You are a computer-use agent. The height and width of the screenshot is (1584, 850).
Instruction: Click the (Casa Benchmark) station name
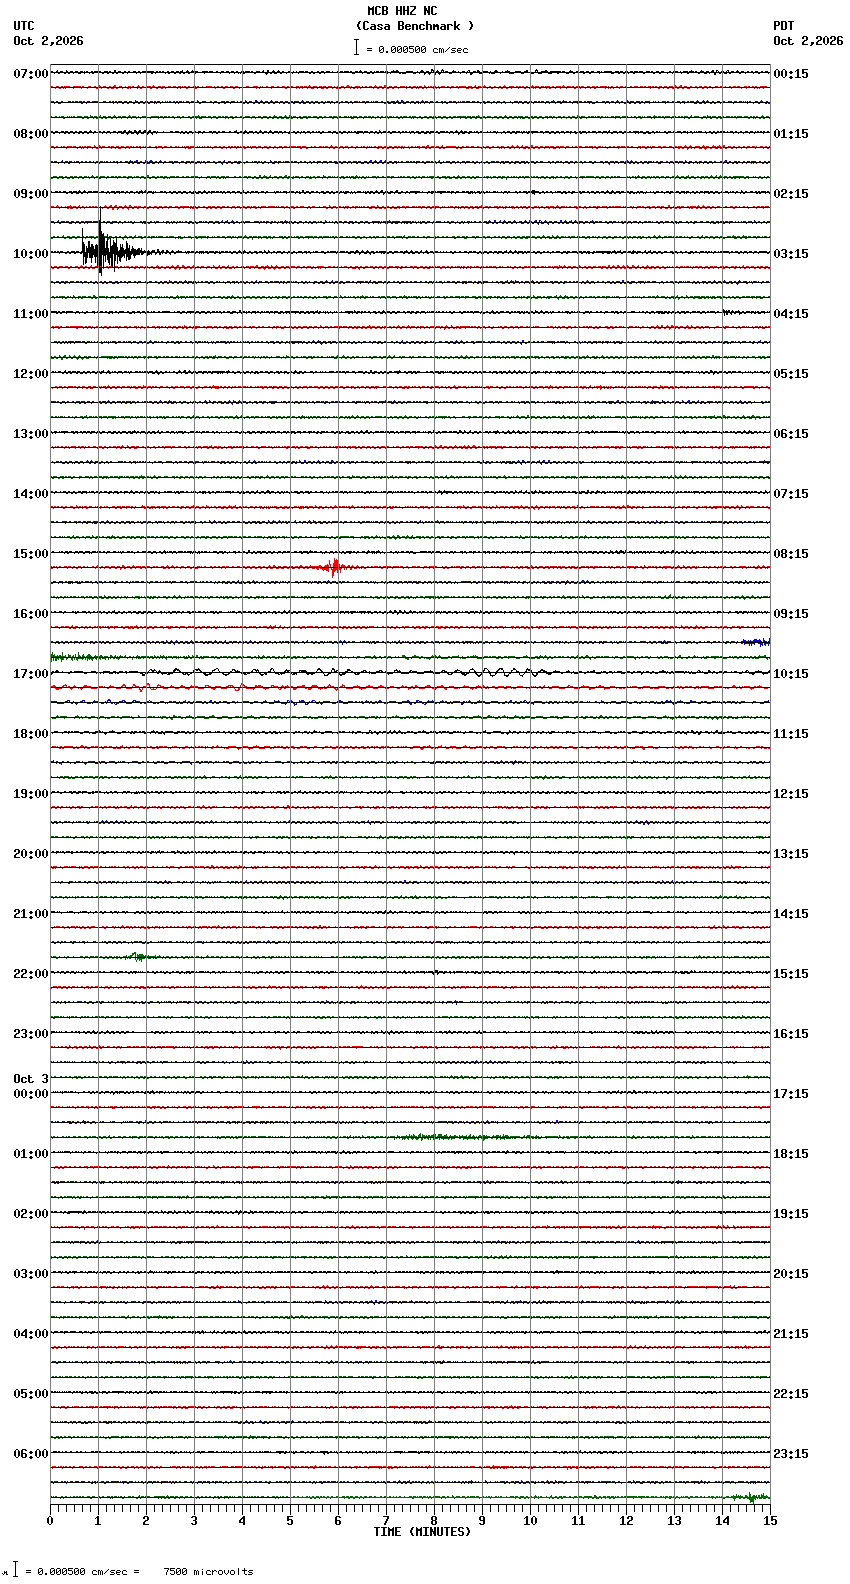pyautogui.click(x=415, y=26)
